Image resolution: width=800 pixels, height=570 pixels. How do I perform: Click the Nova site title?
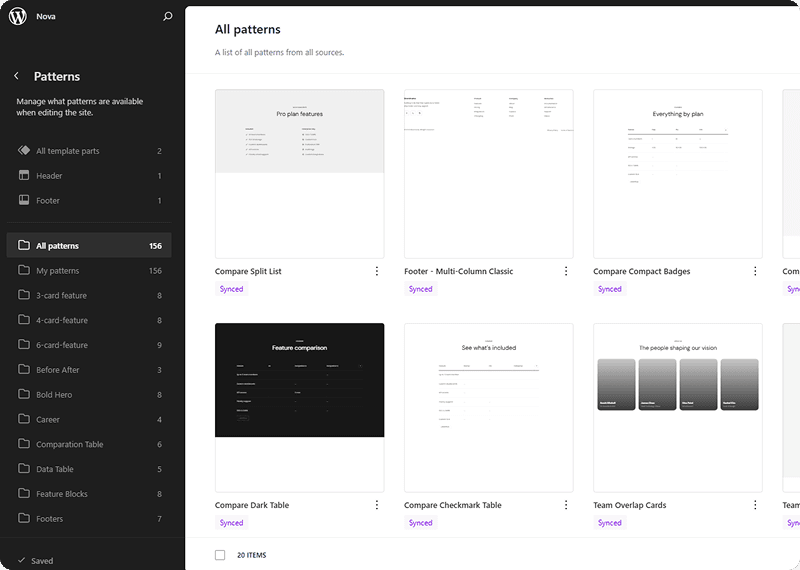46,16
